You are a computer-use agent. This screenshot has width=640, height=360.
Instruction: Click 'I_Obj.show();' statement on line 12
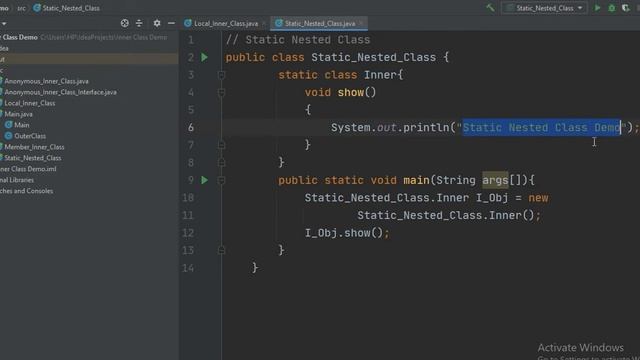(347, 233)
